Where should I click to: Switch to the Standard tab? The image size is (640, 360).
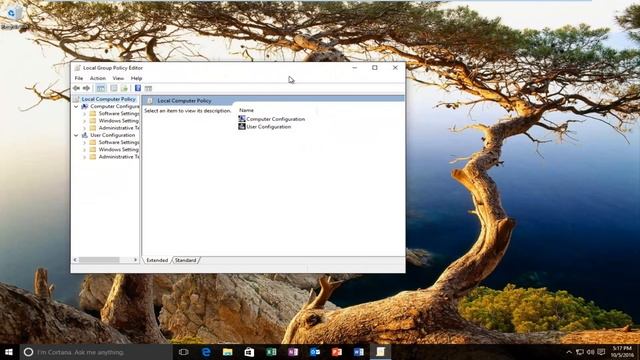186,260
